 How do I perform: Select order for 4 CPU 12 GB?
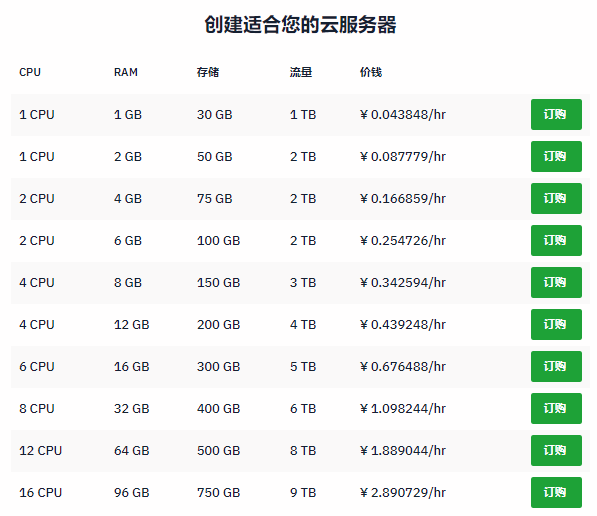(556, 324)
